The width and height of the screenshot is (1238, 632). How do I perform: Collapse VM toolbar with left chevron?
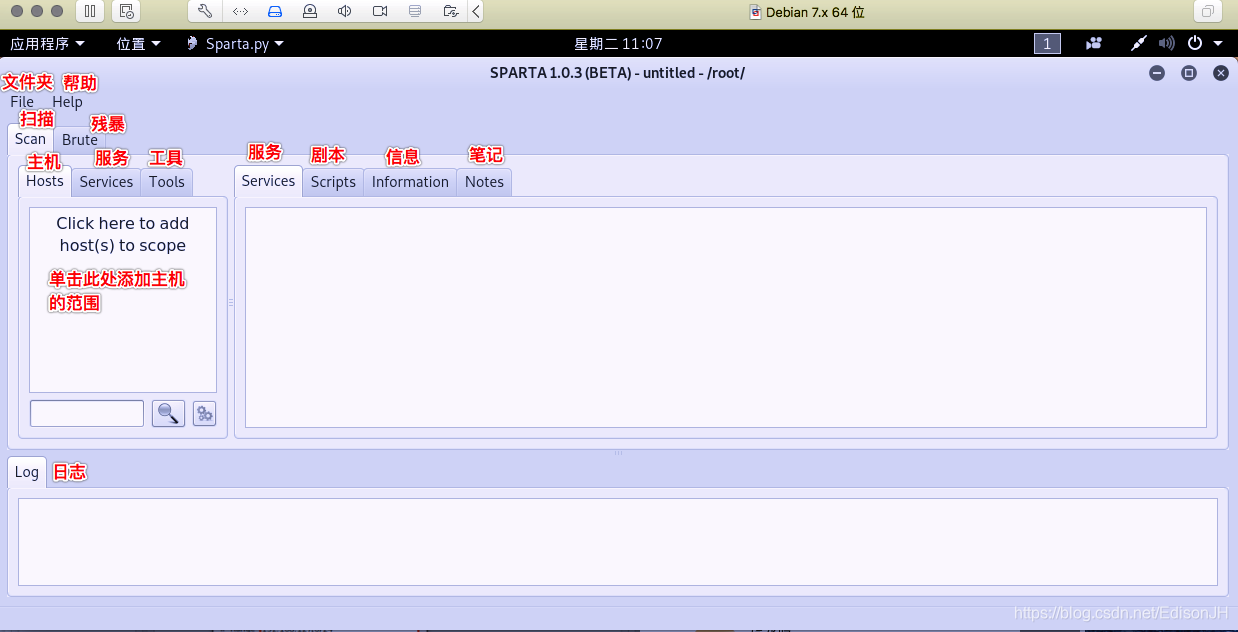(476, 12)
